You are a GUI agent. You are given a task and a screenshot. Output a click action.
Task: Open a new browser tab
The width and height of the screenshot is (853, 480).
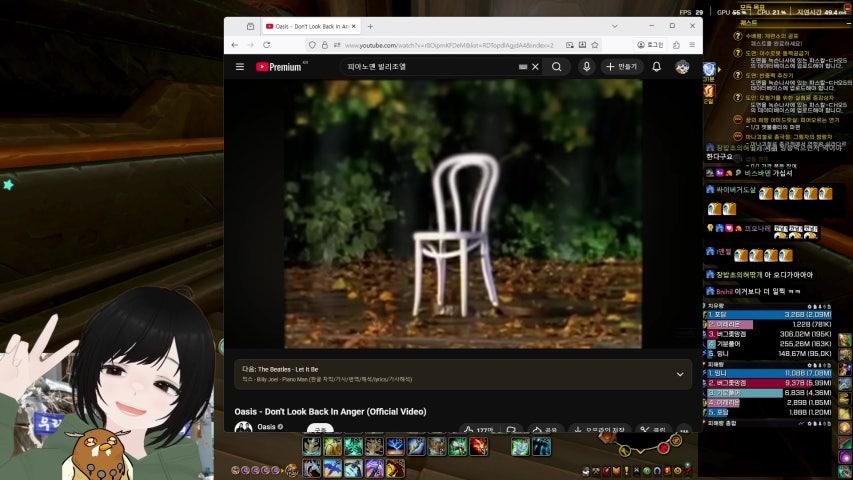370,26
